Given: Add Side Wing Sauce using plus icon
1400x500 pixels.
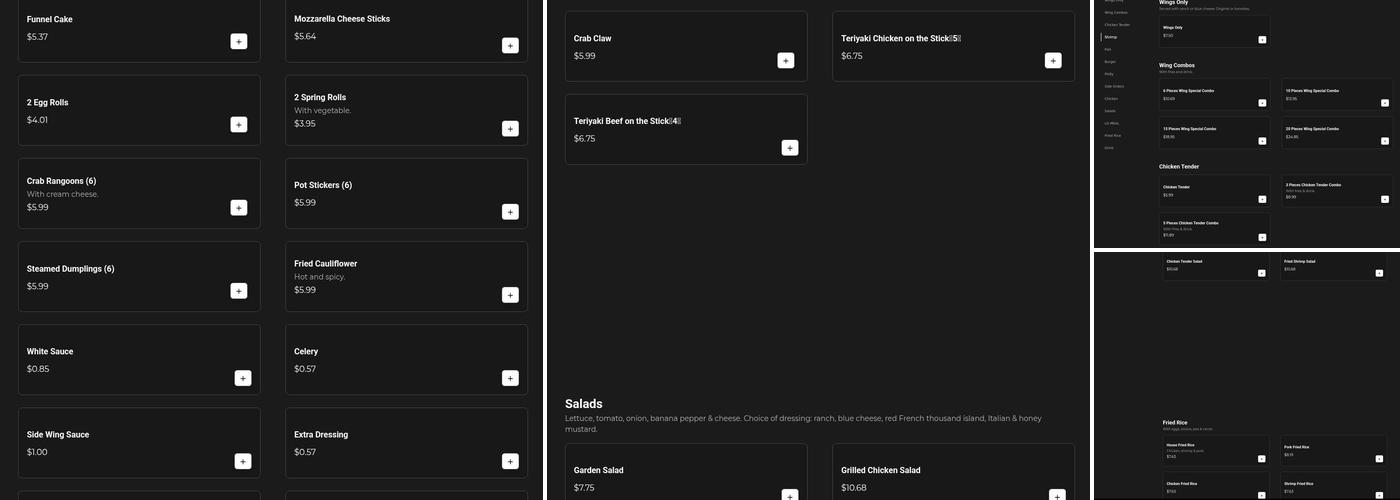Looking at the screenshot, I should pyautogui.click(x=243, y=461).
